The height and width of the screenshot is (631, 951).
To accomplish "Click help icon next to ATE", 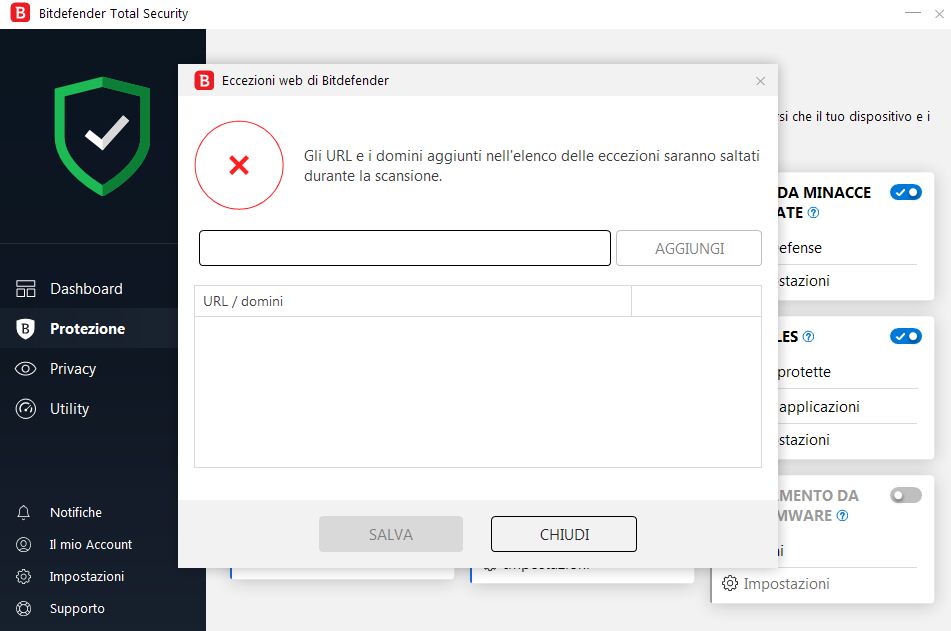I will point(814,213).
